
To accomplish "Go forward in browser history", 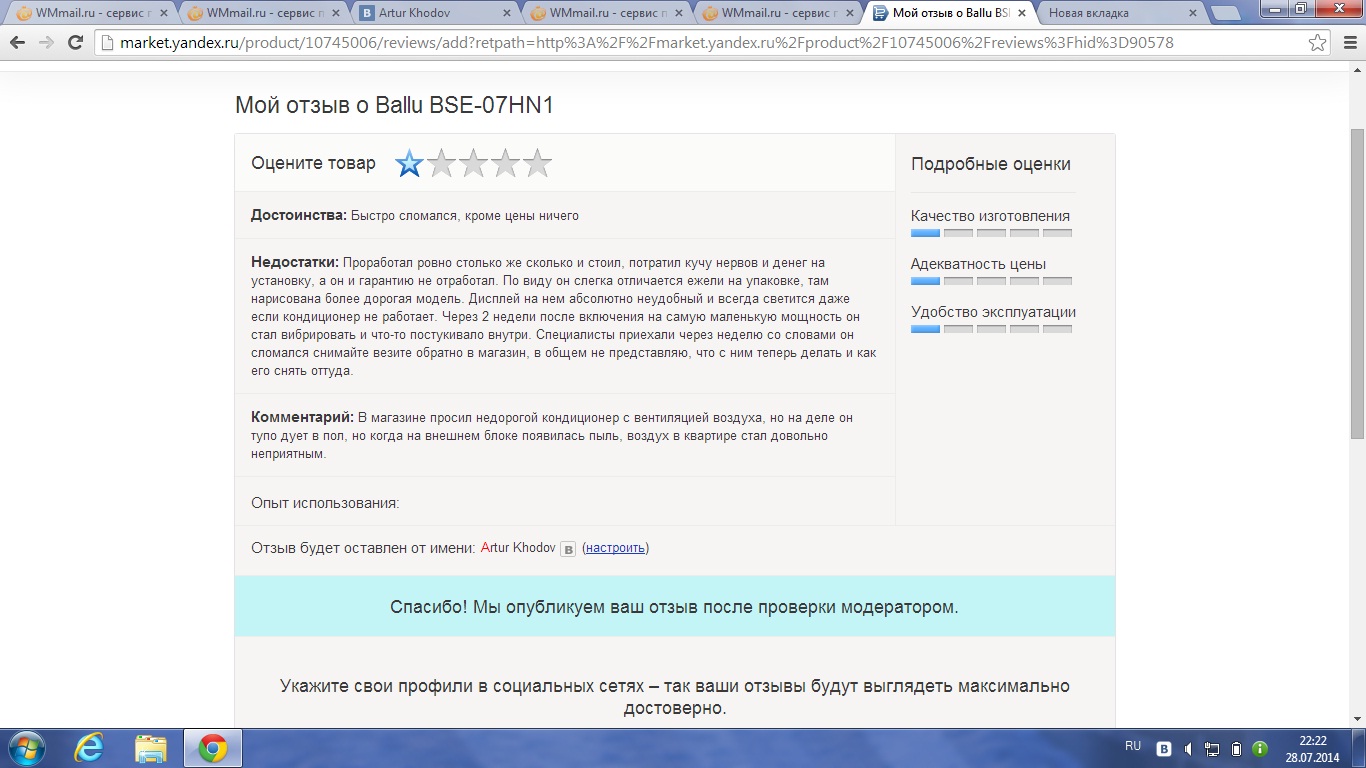I will pos(46,43).
